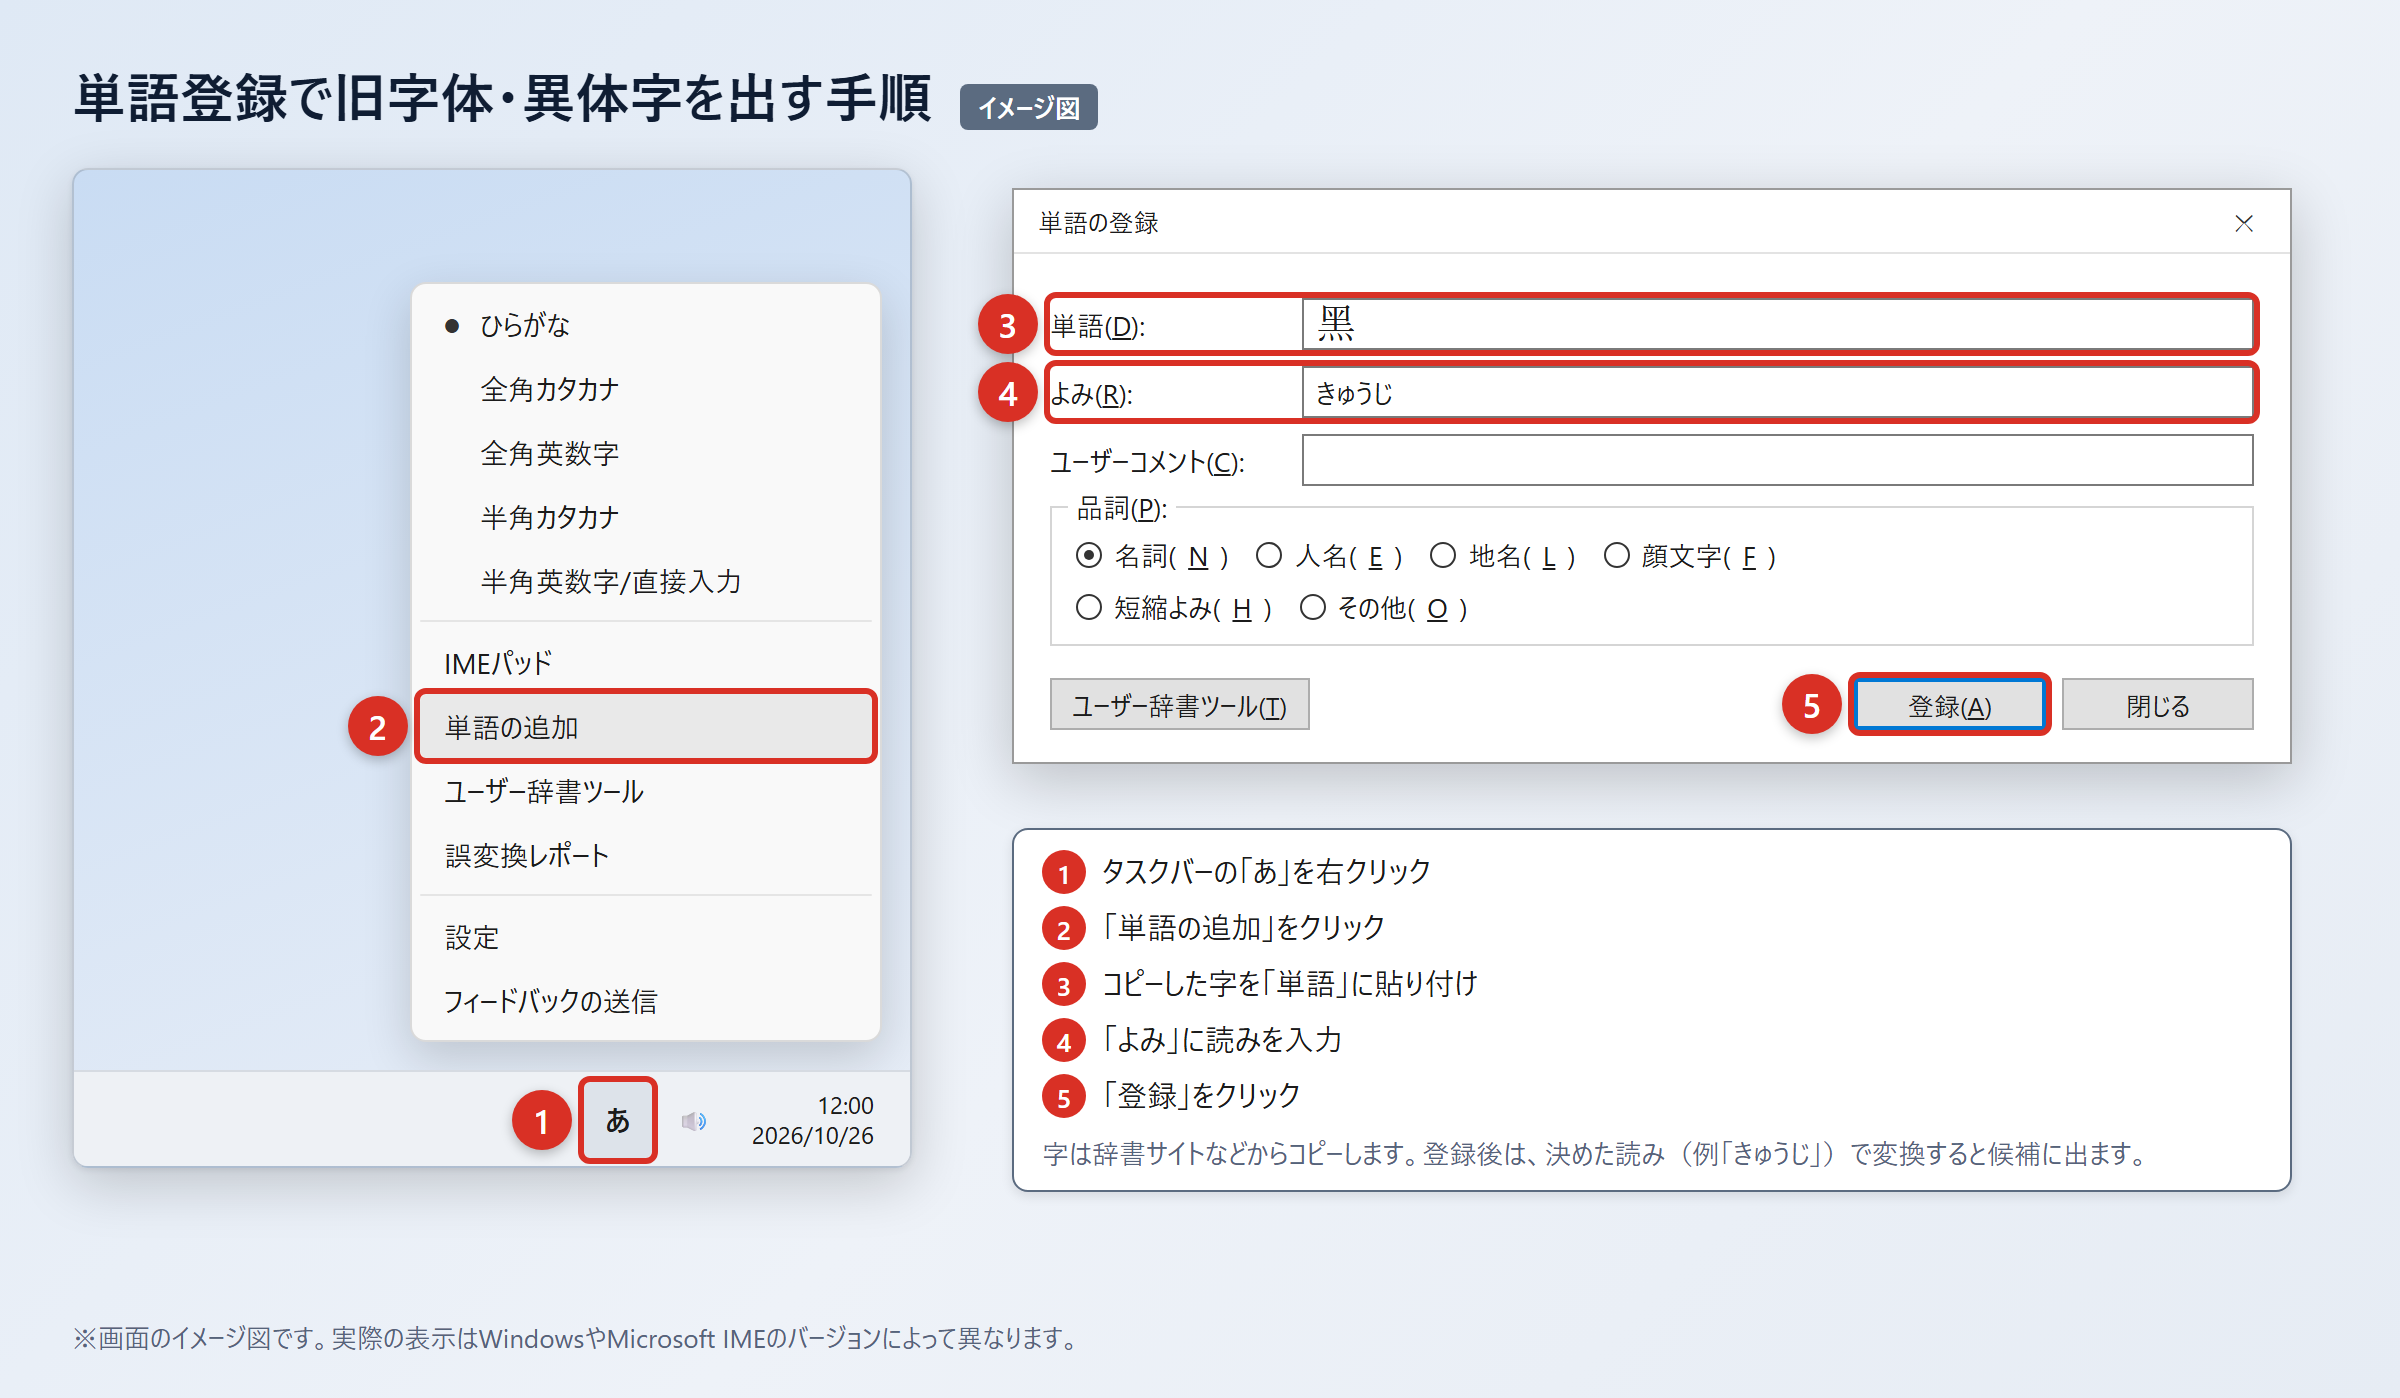This screenshot has width=2400, height=1398.
Task: Open 設定 from the IME menu
Action: 646,937
